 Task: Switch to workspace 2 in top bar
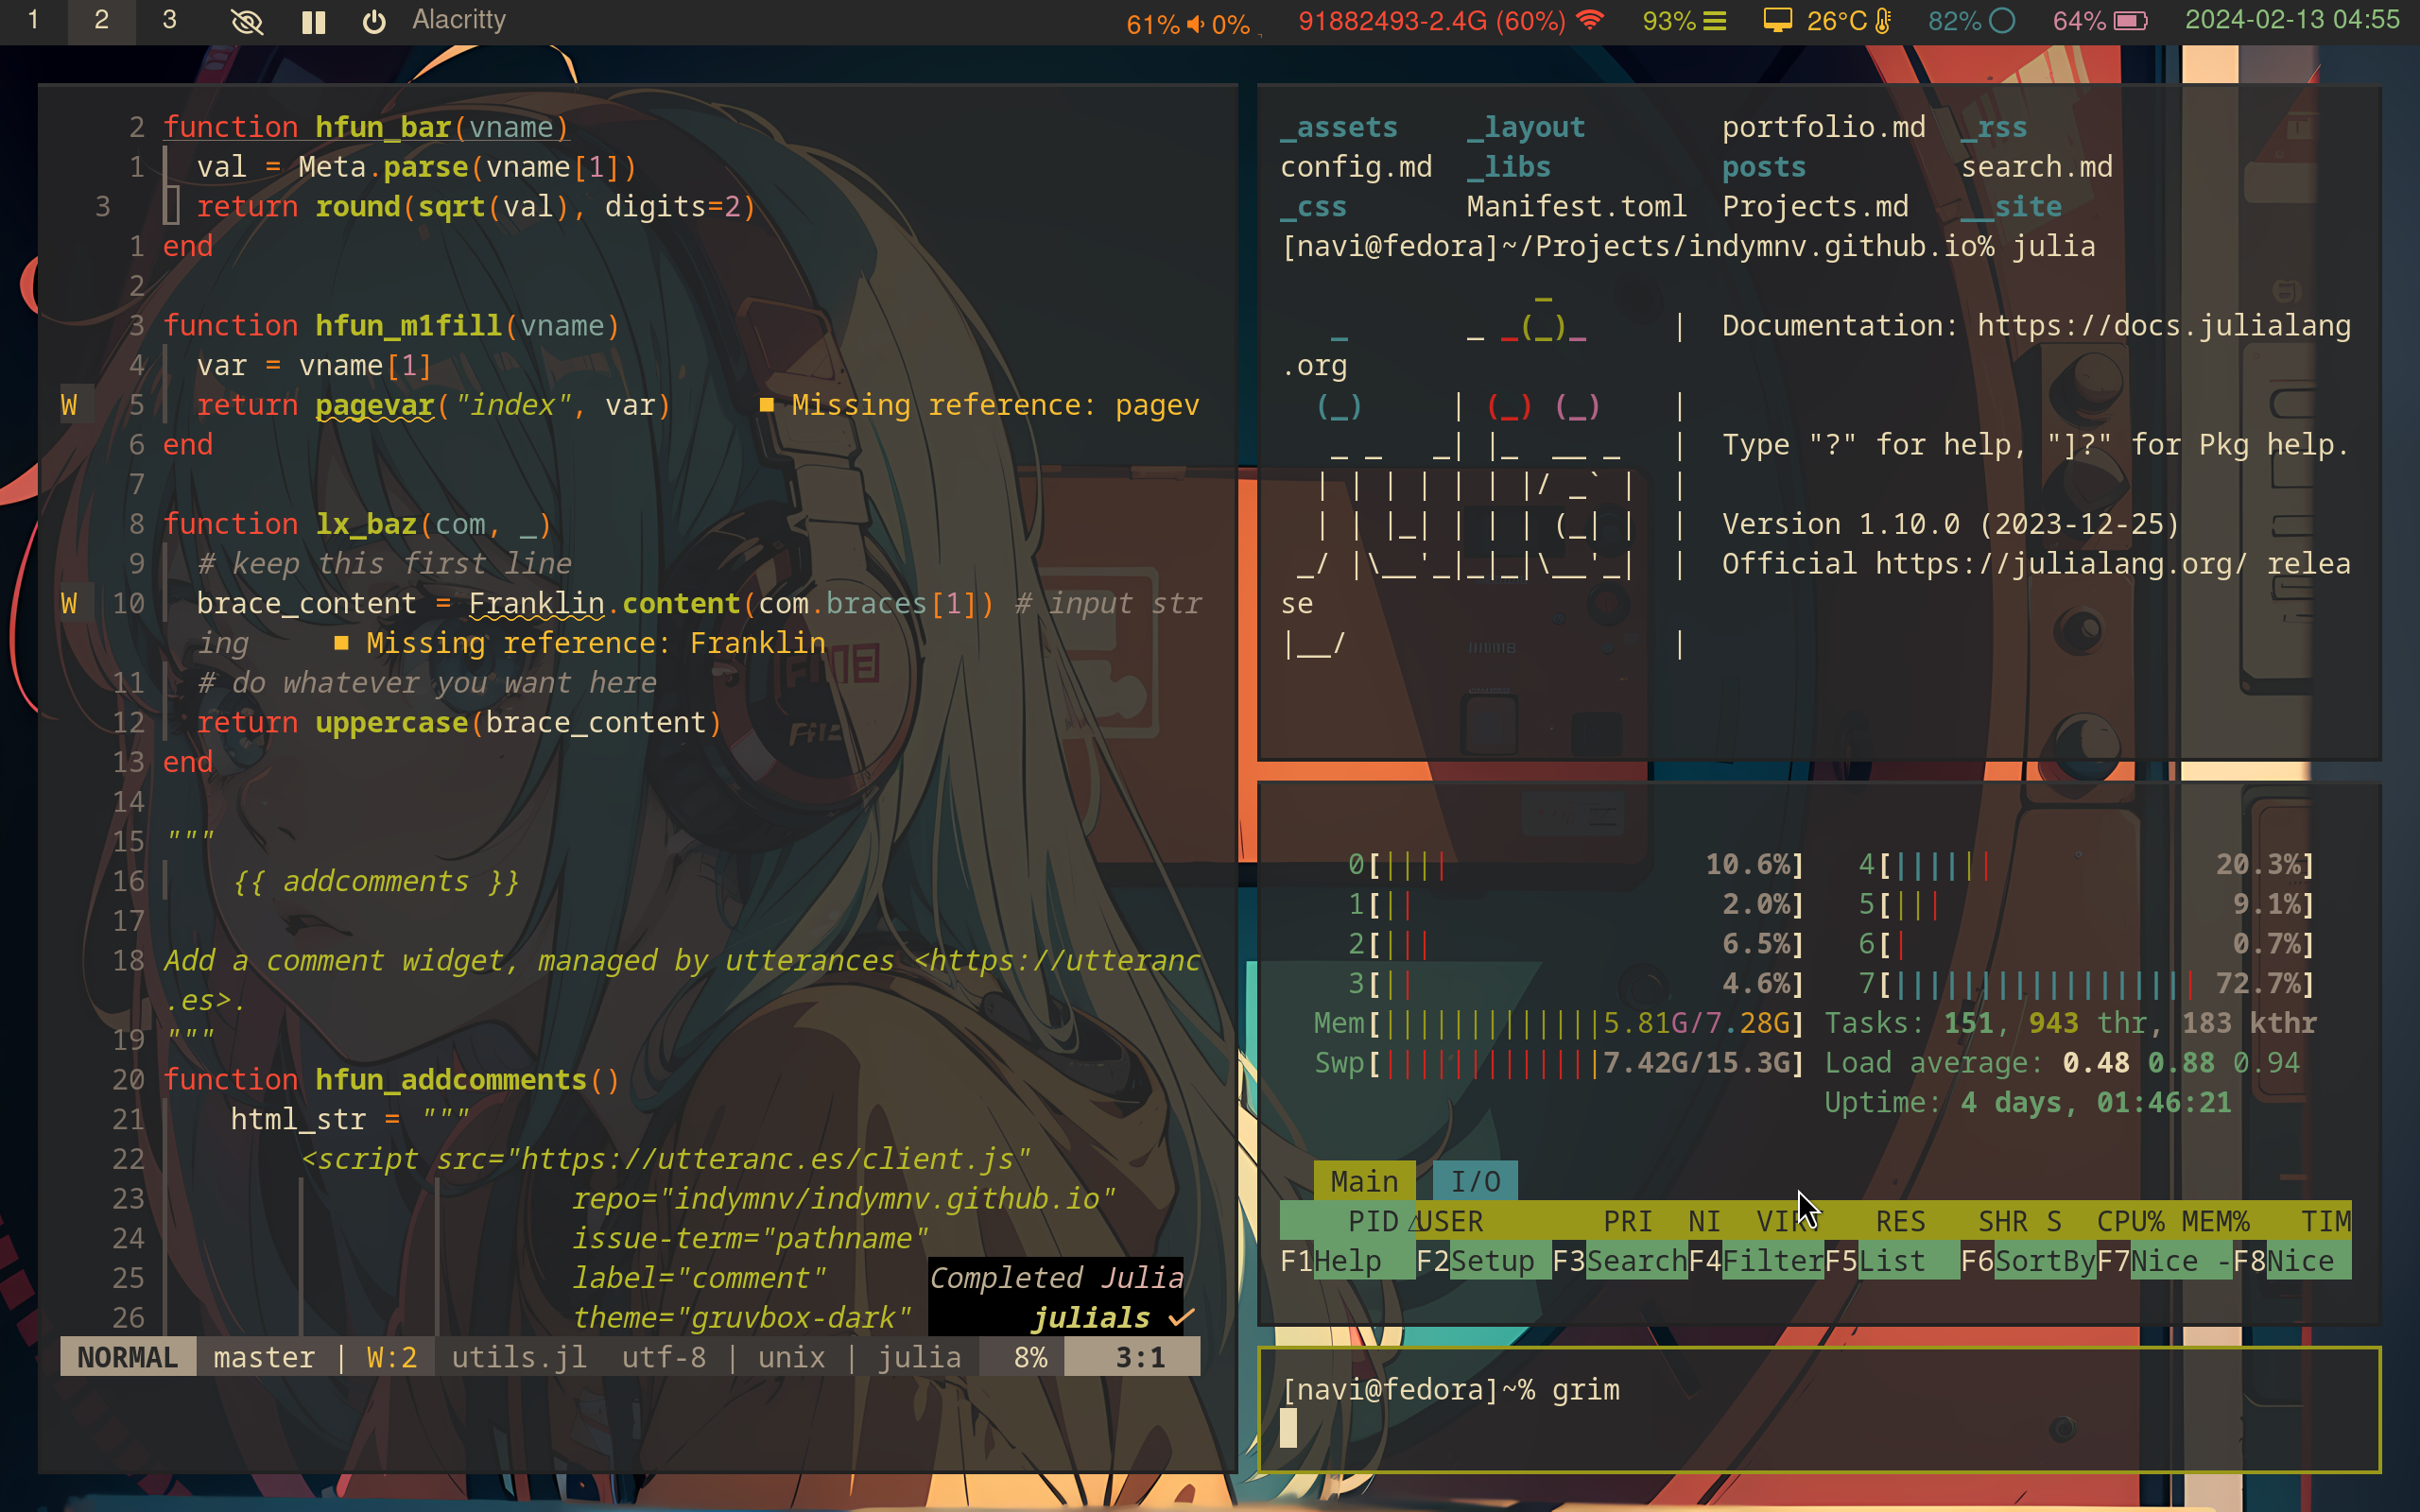[101, 21]
